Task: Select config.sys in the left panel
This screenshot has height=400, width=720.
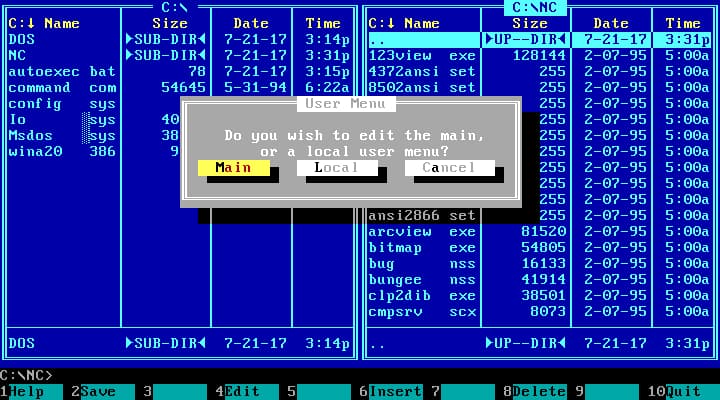Action: 63,104
